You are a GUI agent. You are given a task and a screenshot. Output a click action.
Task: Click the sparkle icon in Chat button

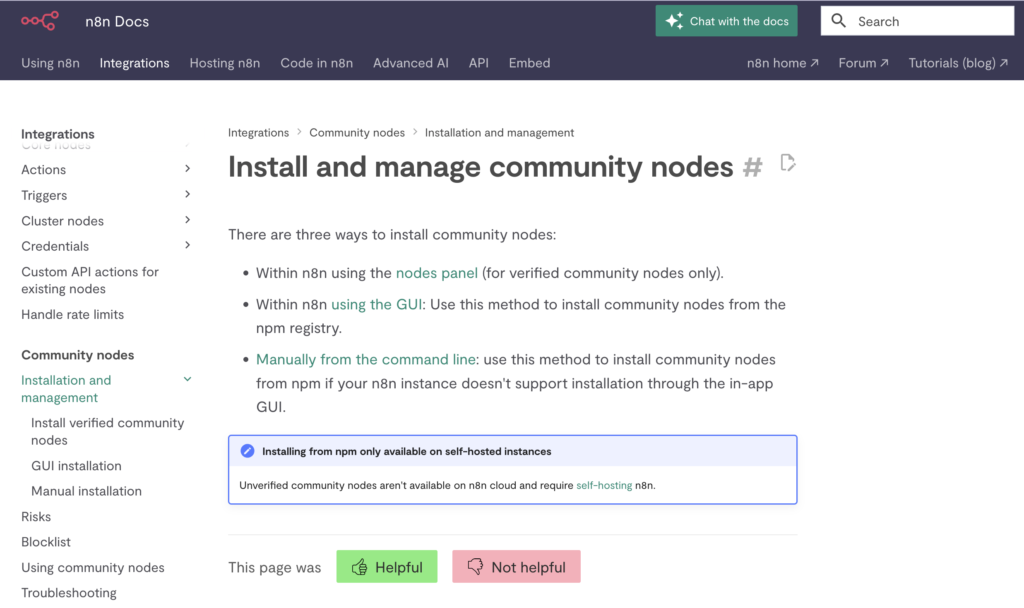click(x=674, y=21)
